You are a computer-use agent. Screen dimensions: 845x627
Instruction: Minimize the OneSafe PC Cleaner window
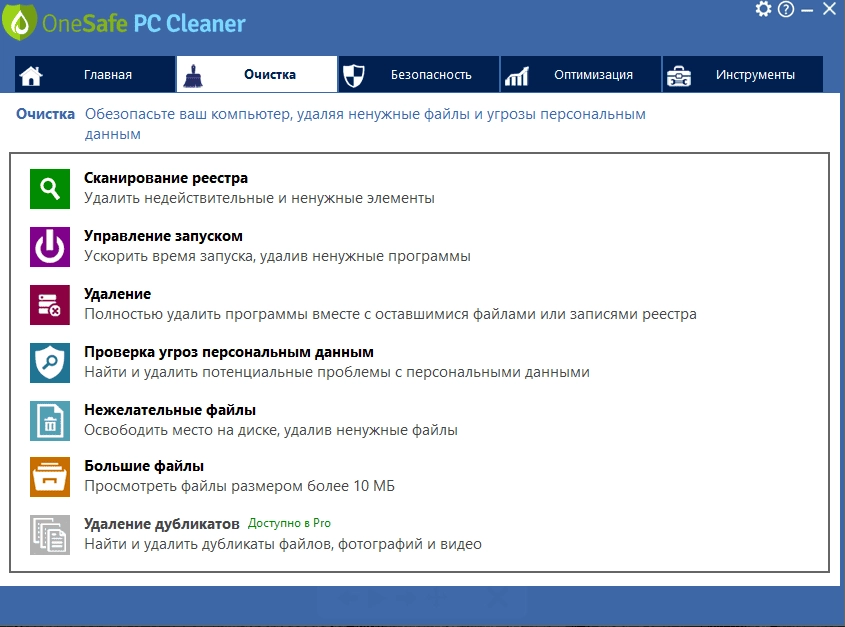[x=807, y=10]
